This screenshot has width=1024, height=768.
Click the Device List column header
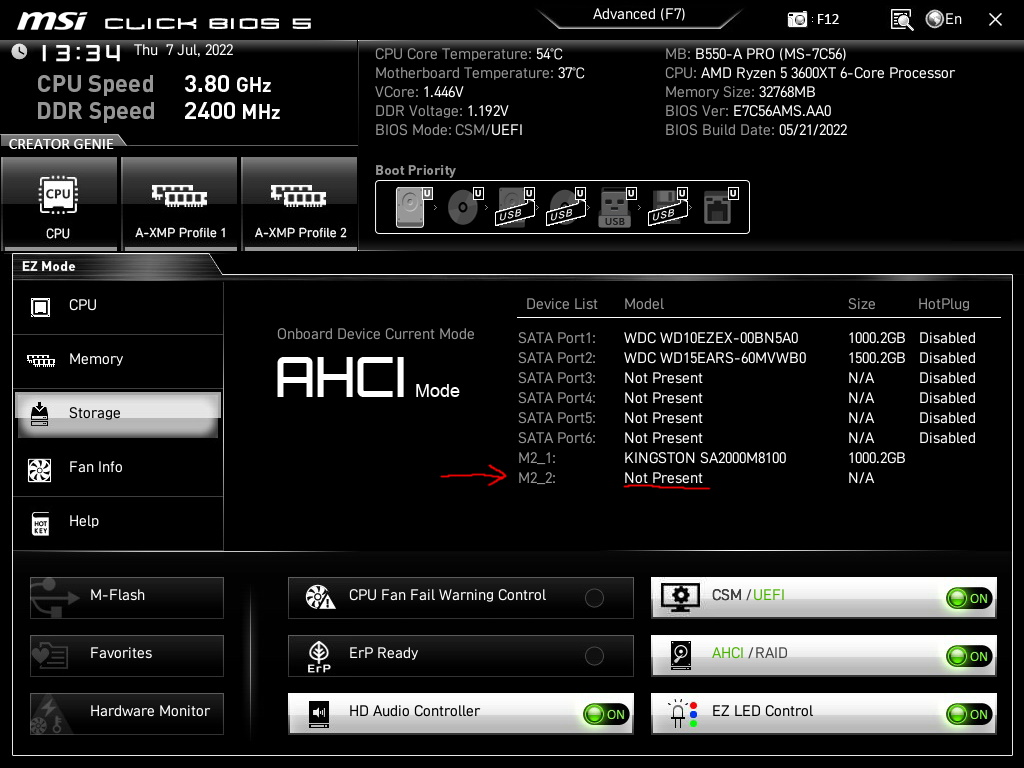(x=562, y=304)
